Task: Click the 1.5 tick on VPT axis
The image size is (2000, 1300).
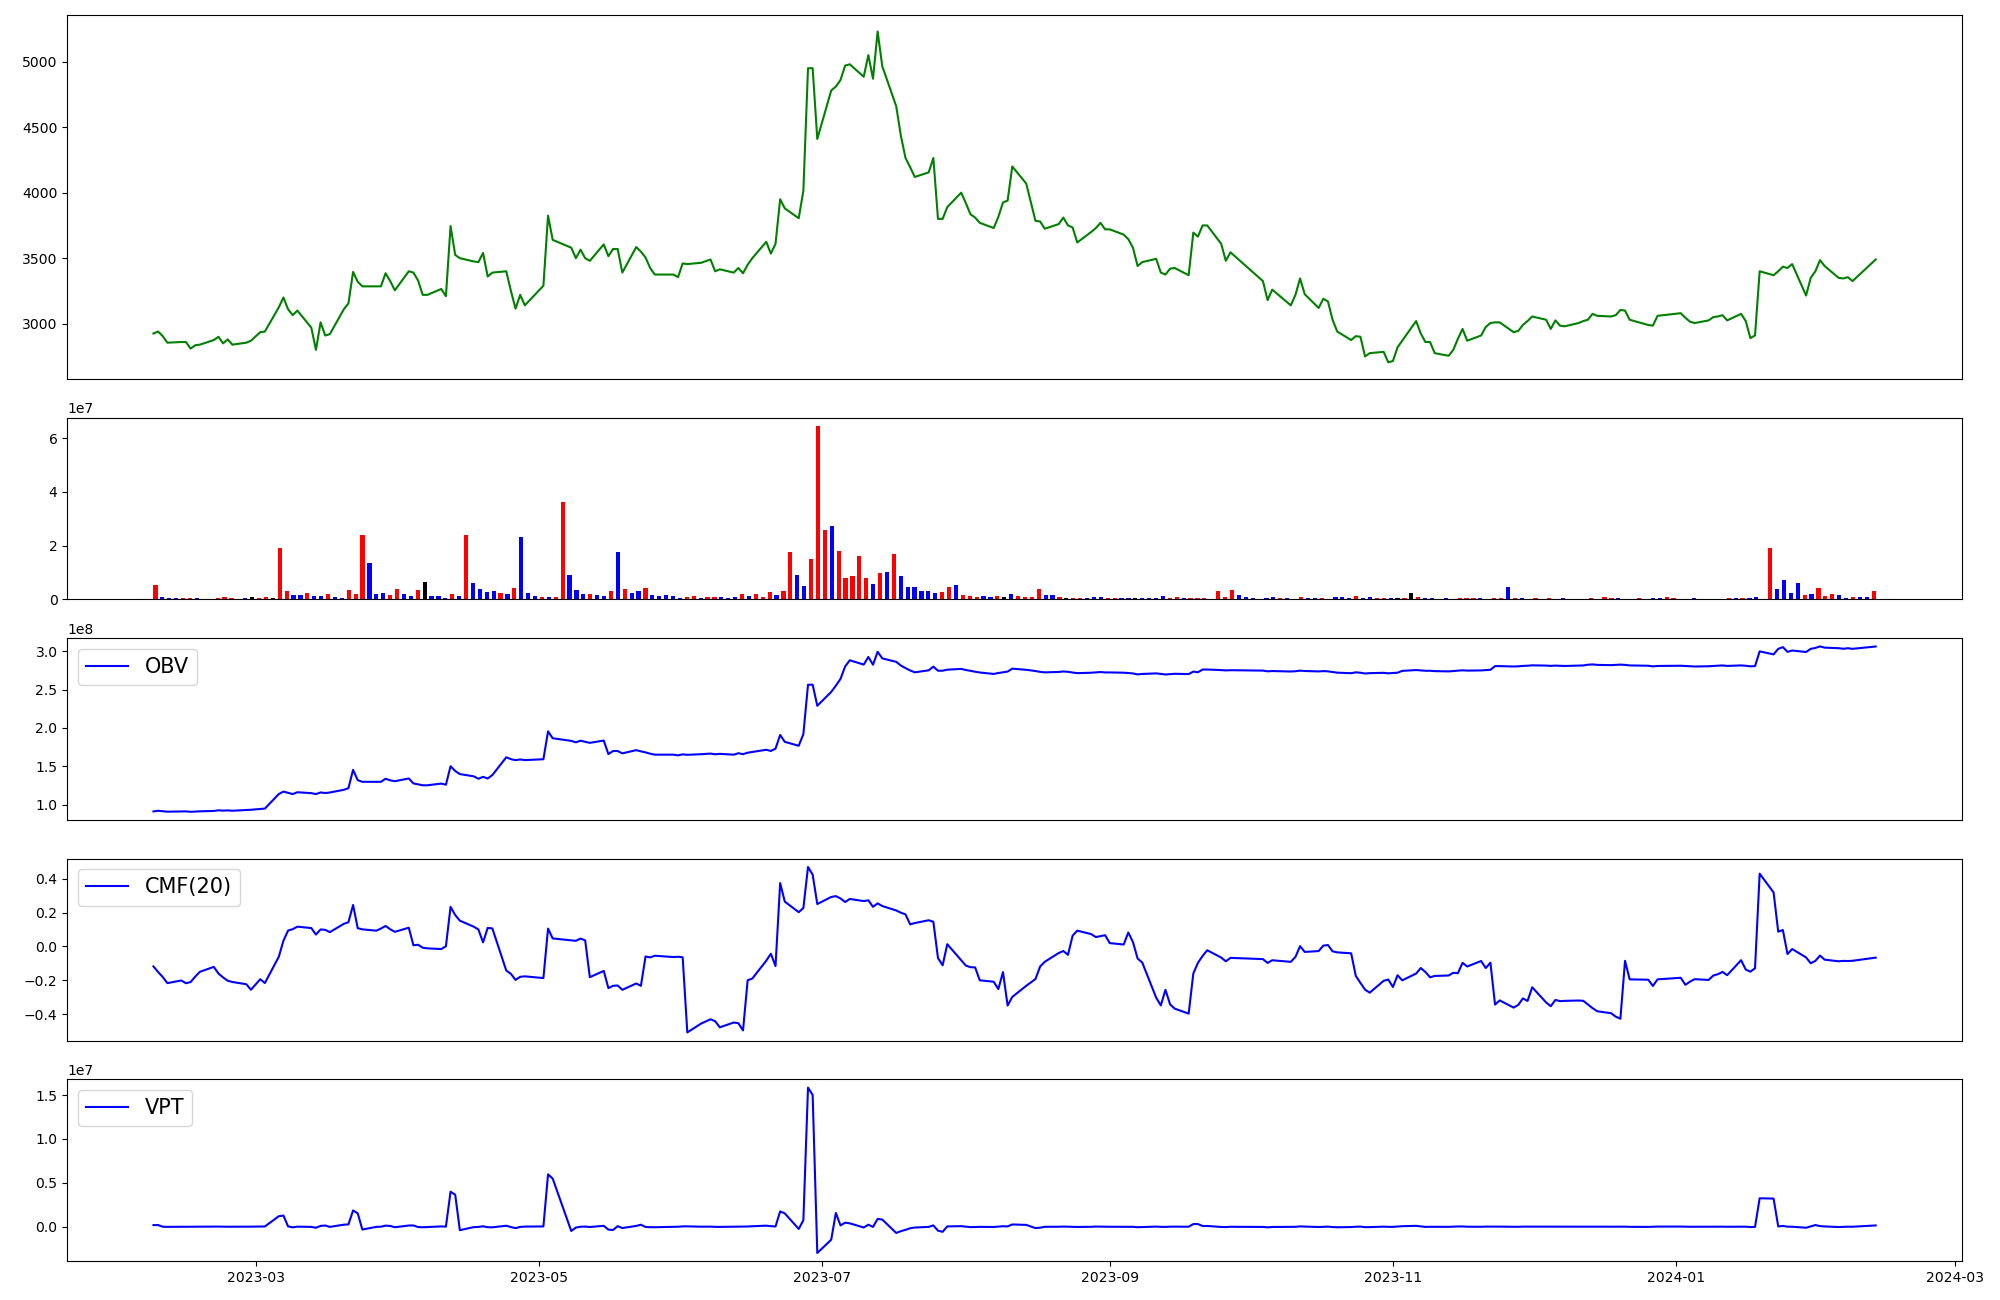Action: click(x=45, y=1096)
